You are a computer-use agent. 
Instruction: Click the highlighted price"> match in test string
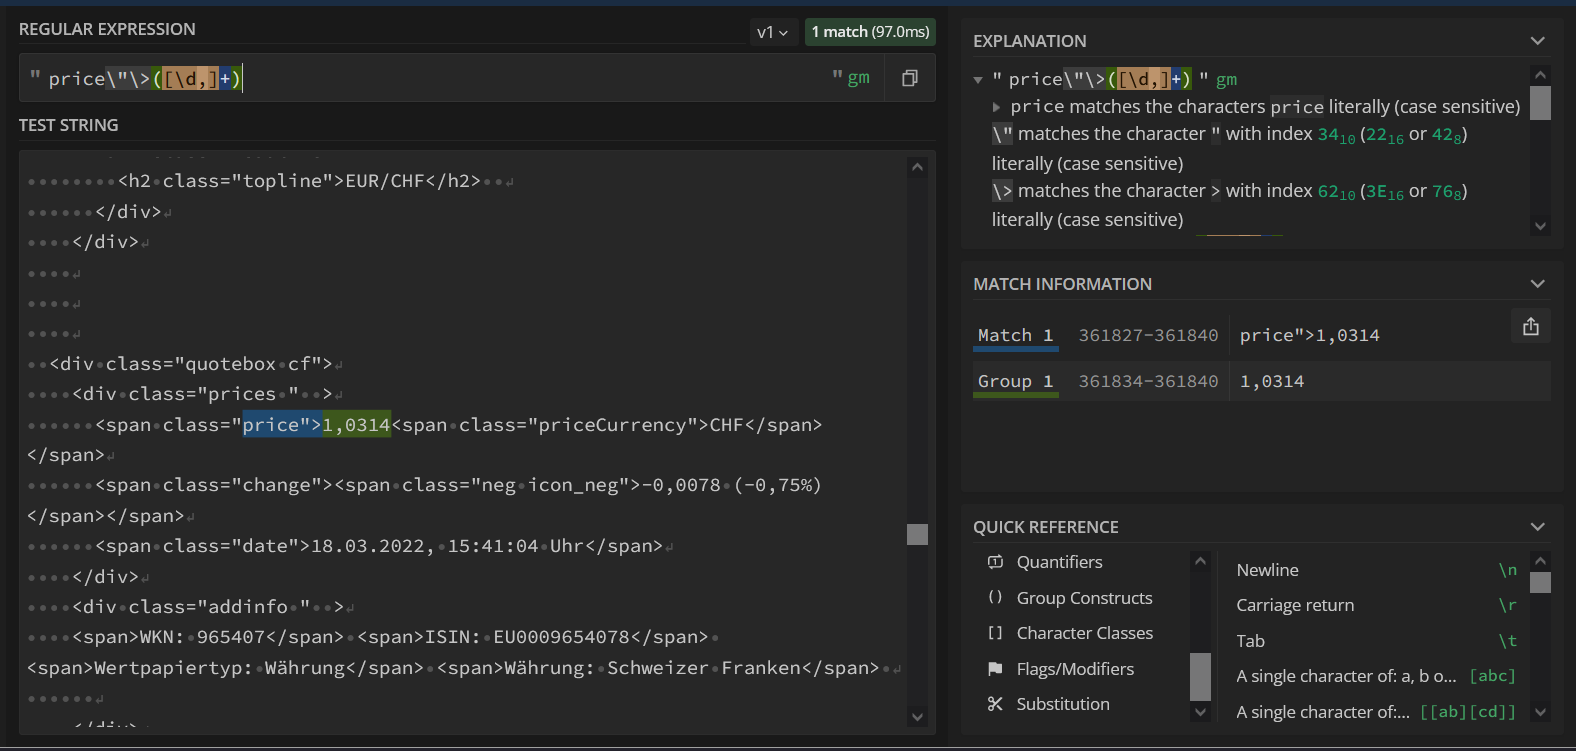282,425
